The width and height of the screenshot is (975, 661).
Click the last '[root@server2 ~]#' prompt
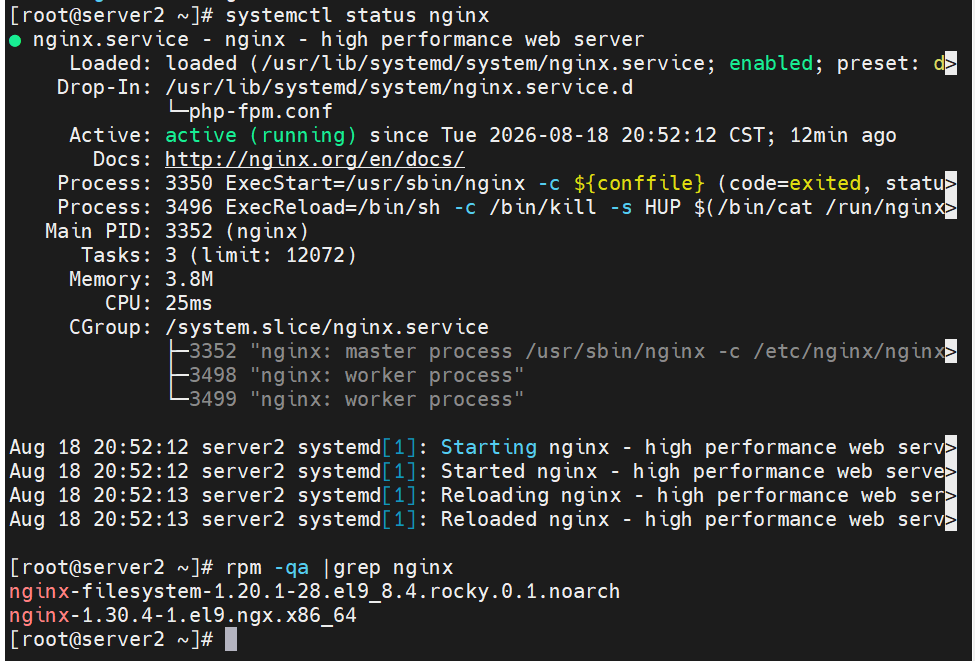point(111,639)
